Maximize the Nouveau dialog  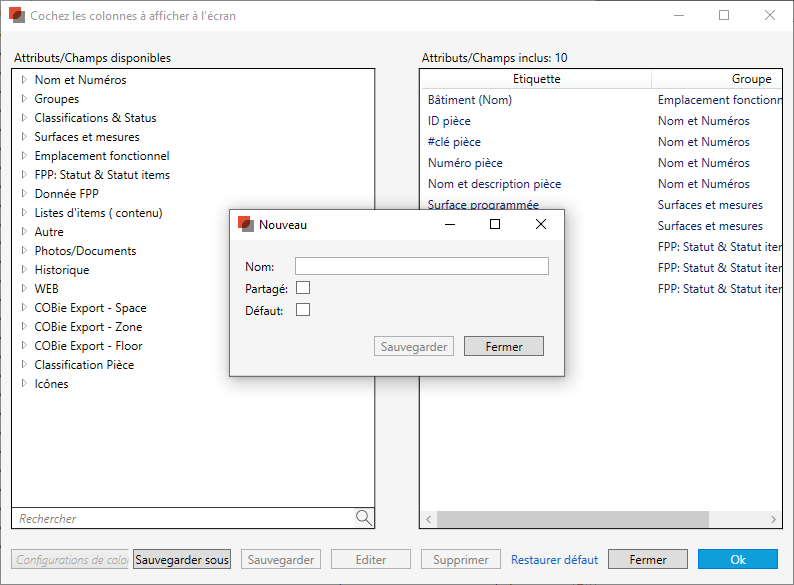(495, 224)
